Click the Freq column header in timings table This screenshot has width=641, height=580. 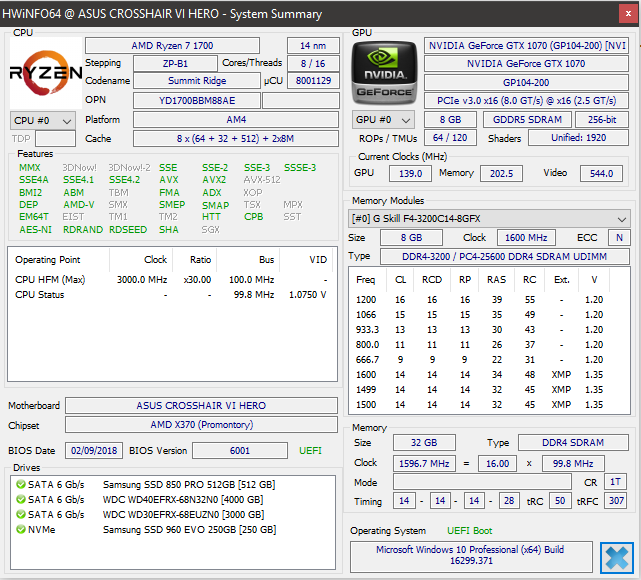(x=365, y=280)
